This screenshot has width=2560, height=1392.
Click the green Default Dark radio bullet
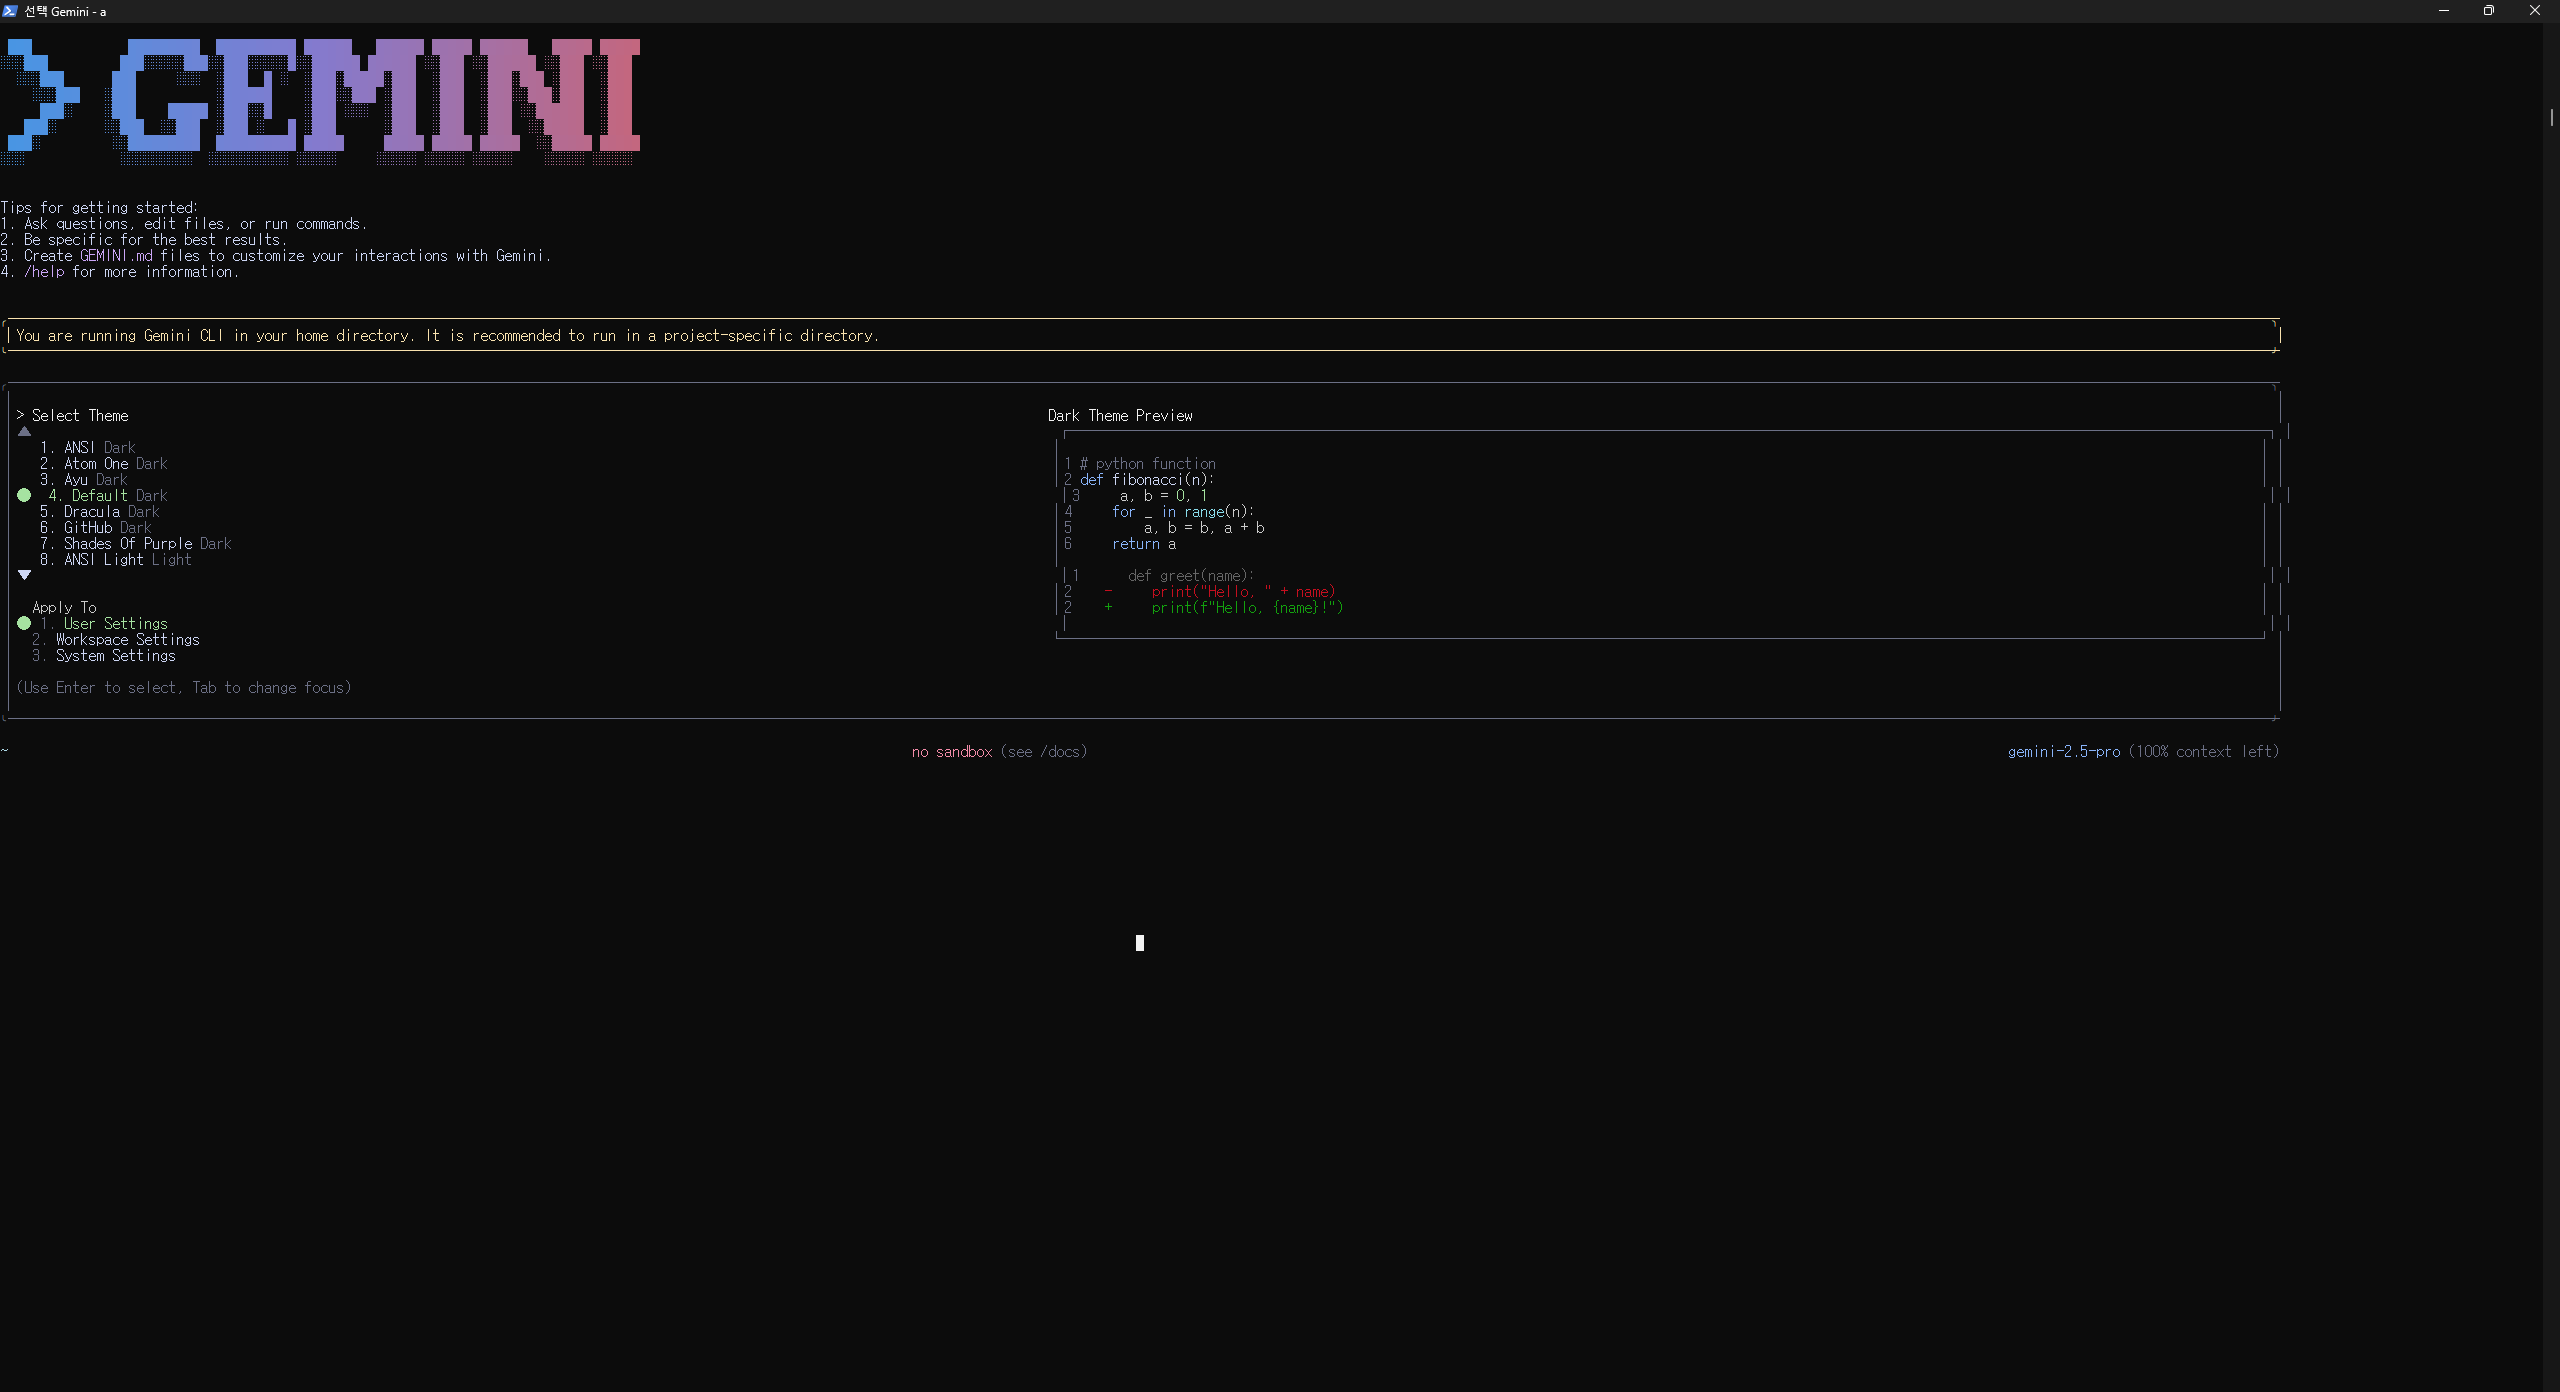24,496
